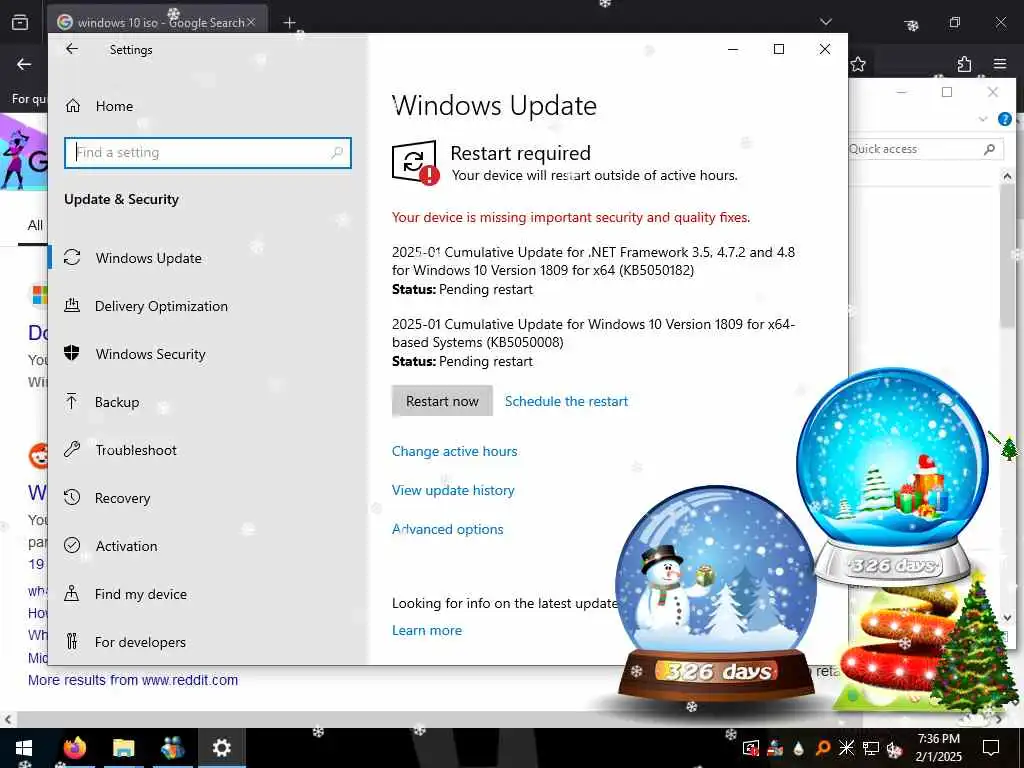Open a new browser tab
The image size is (1024, 768).
coord(289,23)
